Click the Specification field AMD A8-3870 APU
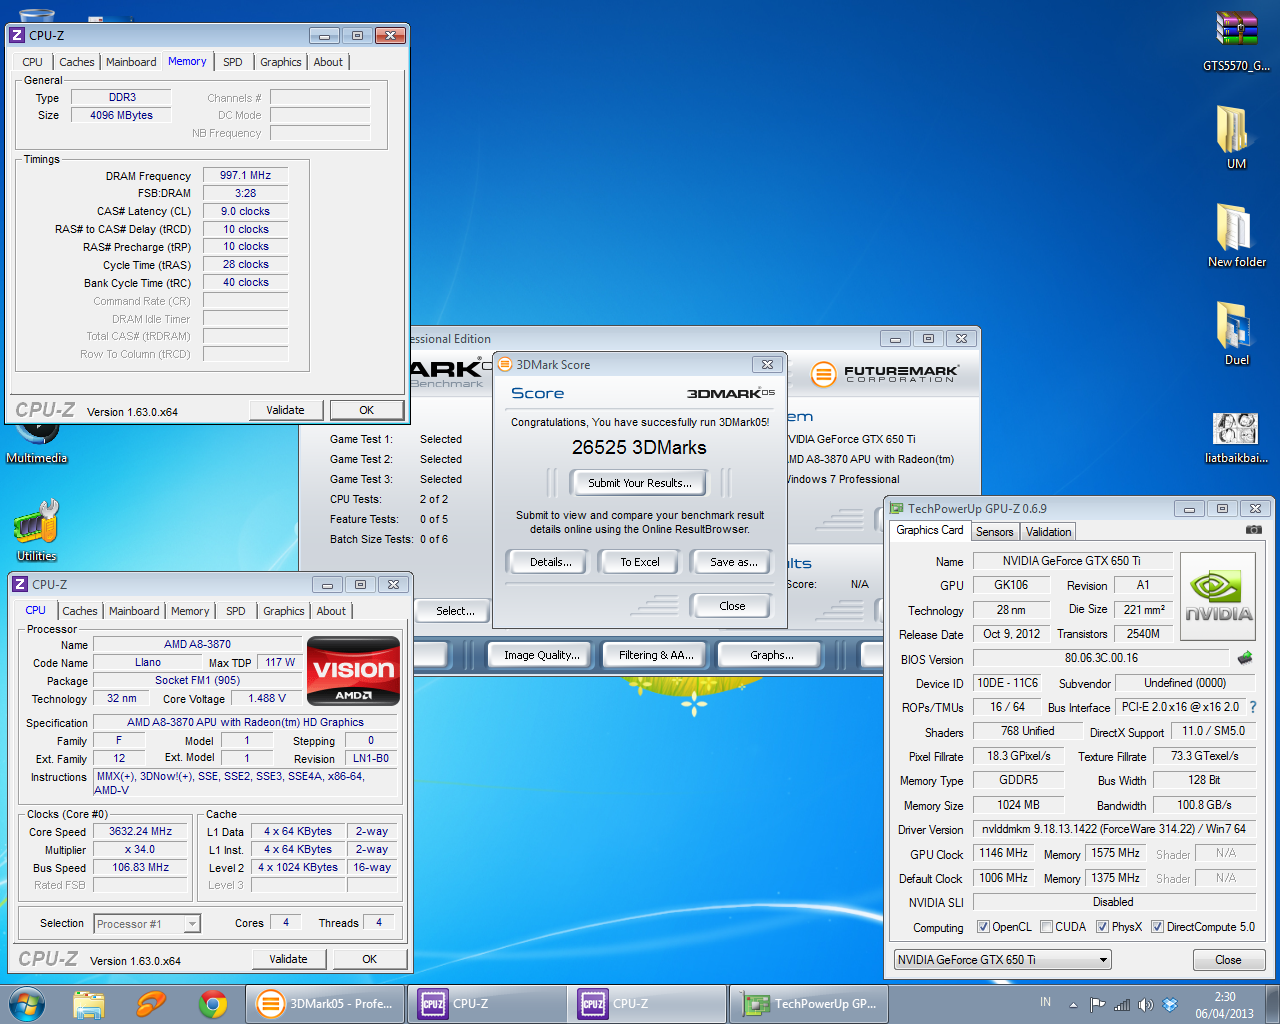This screenshot has width=1280, height=1024. (245, 722)
